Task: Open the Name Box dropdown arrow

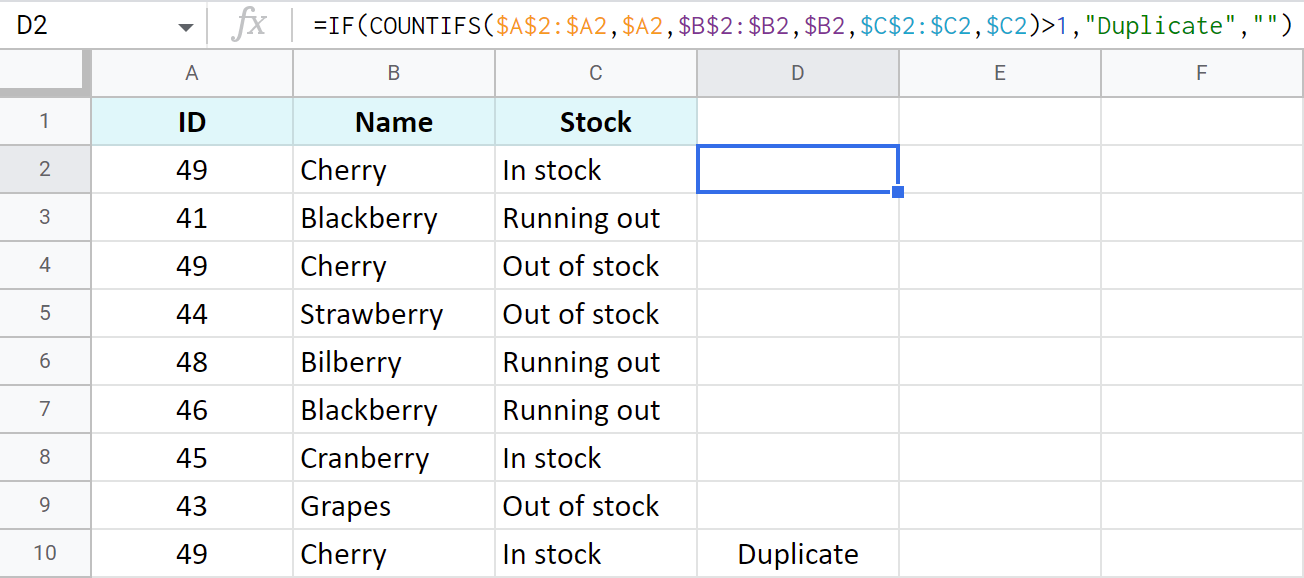Action: (x=185, y=26)
